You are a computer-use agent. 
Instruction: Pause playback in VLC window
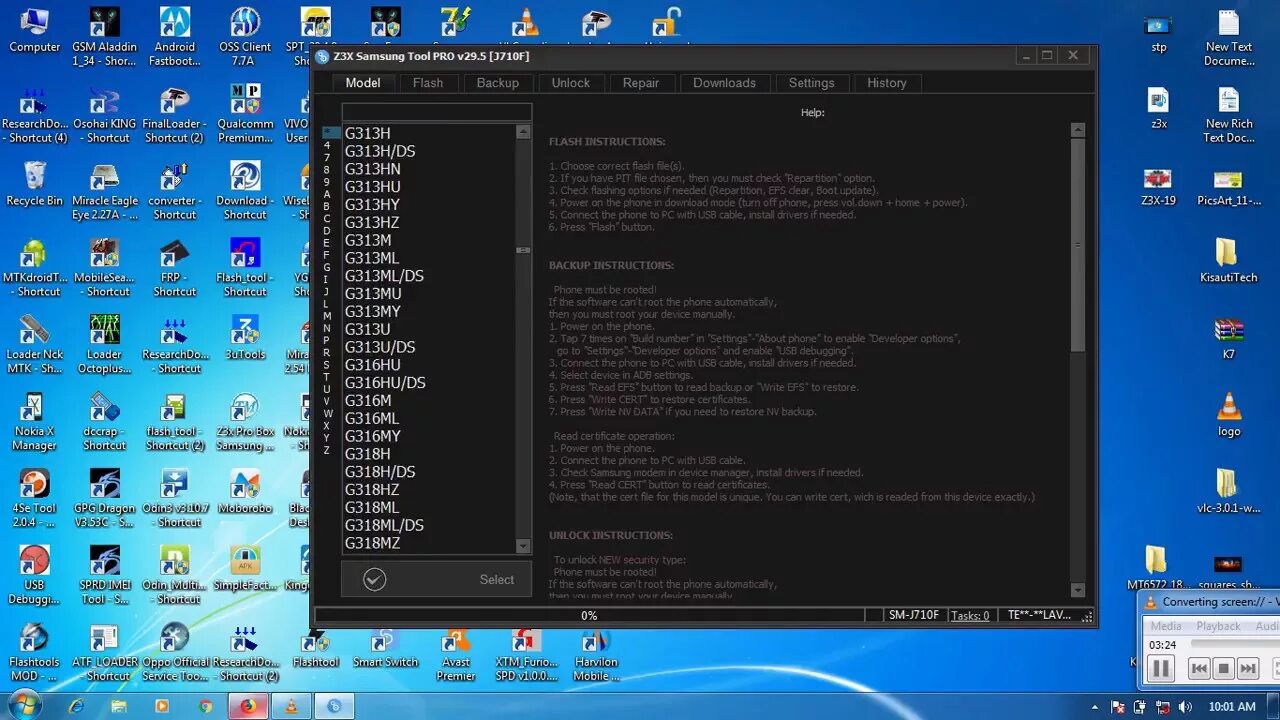click(x=1161, y=668)
